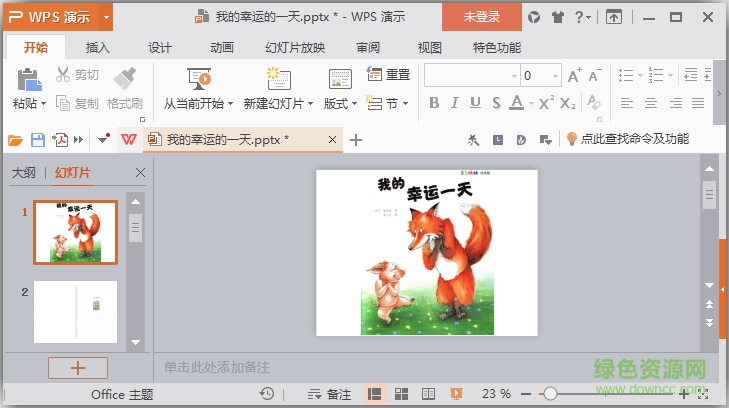Image resolution: width=729 pixels, height=408 pixels.
Task: Click the numbered list icon
Action: click(656, 75)
